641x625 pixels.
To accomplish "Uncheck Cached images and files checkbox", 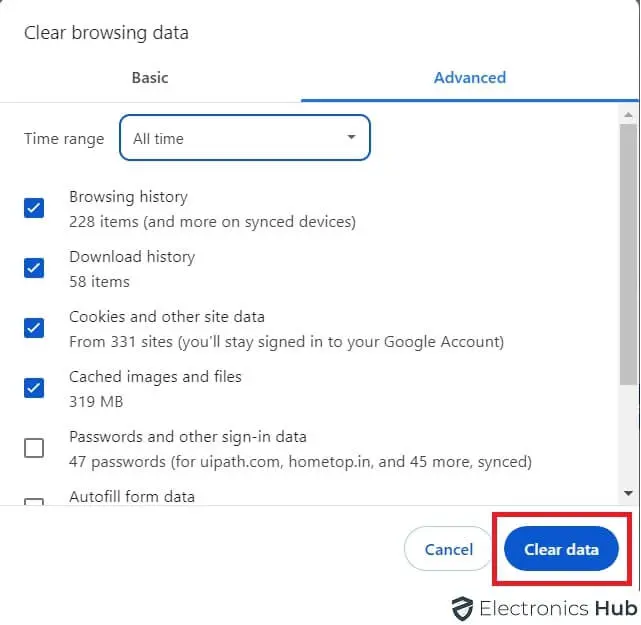I will tap(34, 388).
